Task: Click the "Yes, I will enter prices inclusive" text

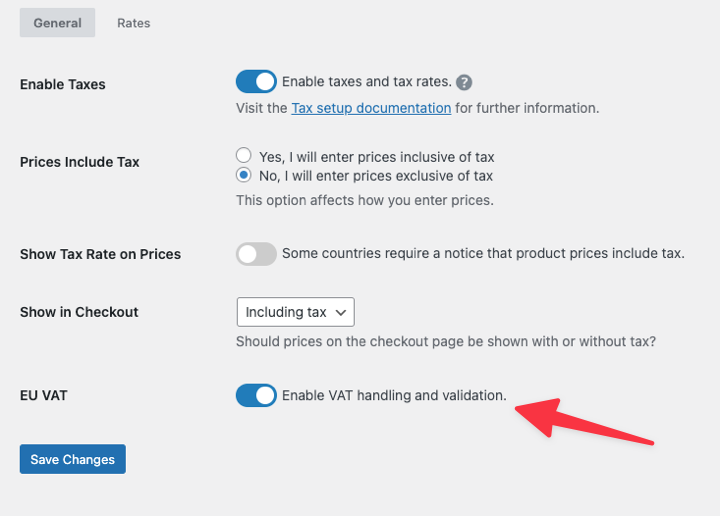Action: [x=377, y=157]
